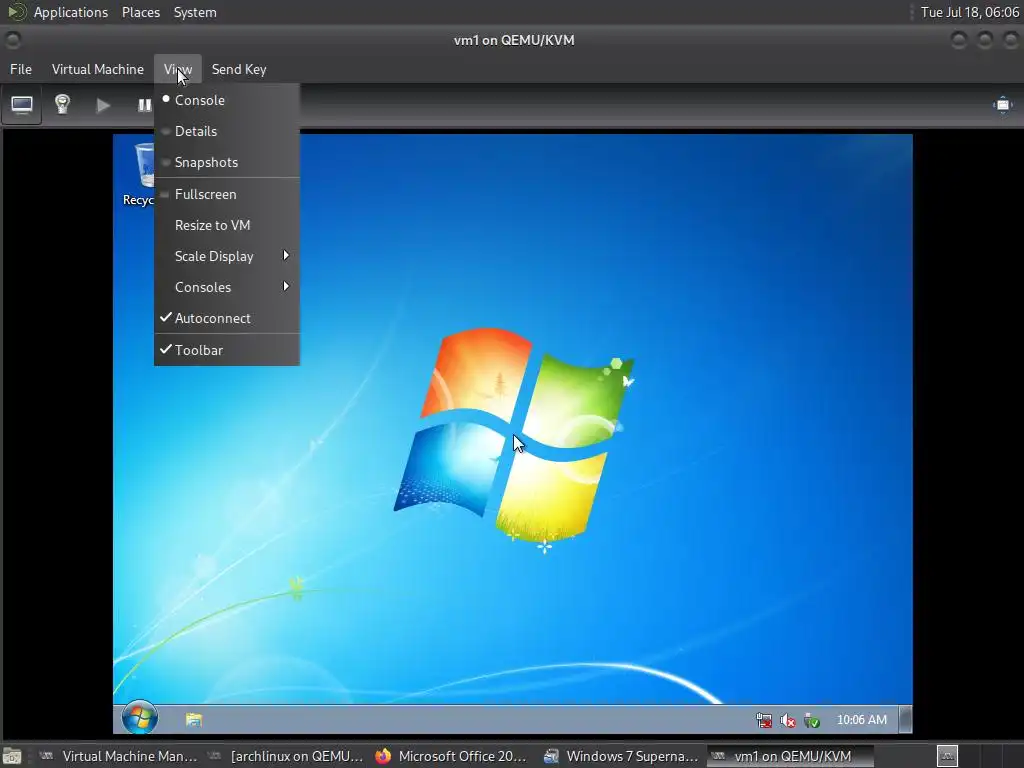Screen dimensions: 1024x768
Task: Open window menu button at titlebar left
Action: tap(12, 40)
